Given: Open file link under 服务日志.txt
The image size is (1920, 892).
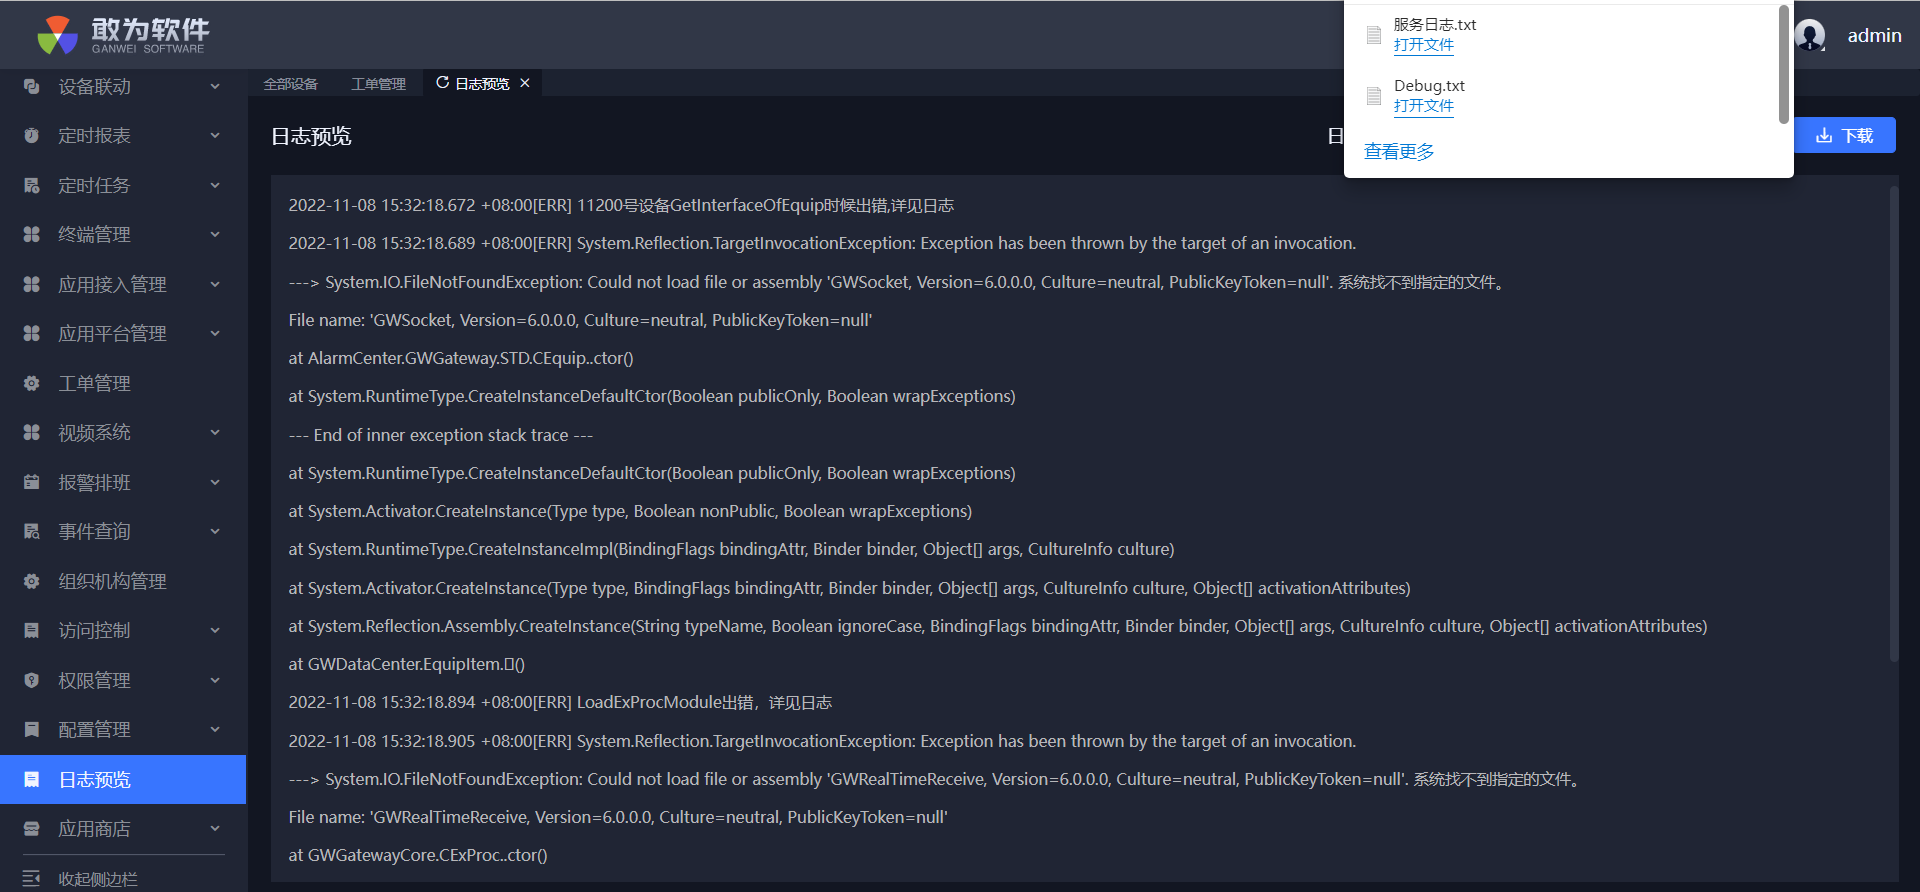Looking at the screenshot, I should pyautogui.click(x=1424, y=45).
